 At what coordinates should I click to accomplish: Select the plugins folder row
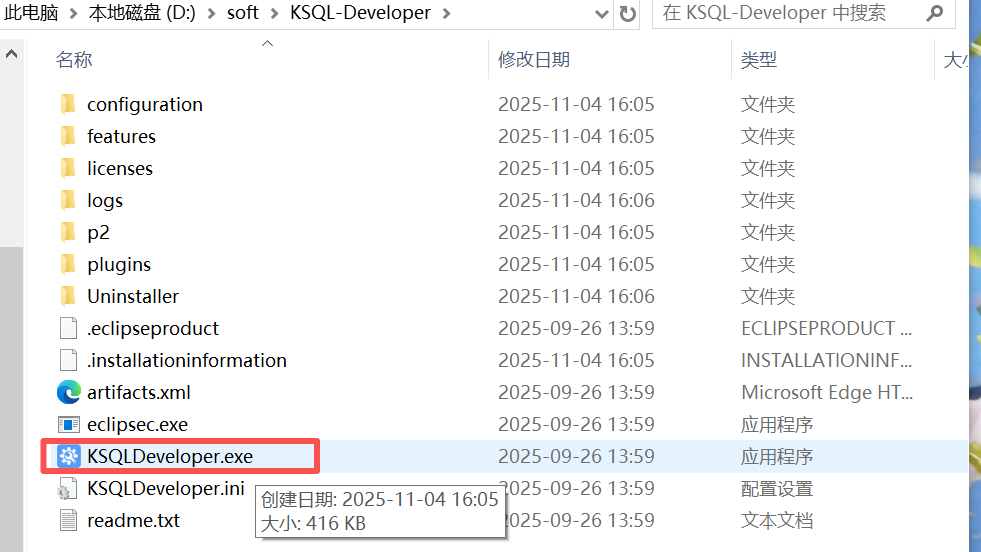click(119, 264)
